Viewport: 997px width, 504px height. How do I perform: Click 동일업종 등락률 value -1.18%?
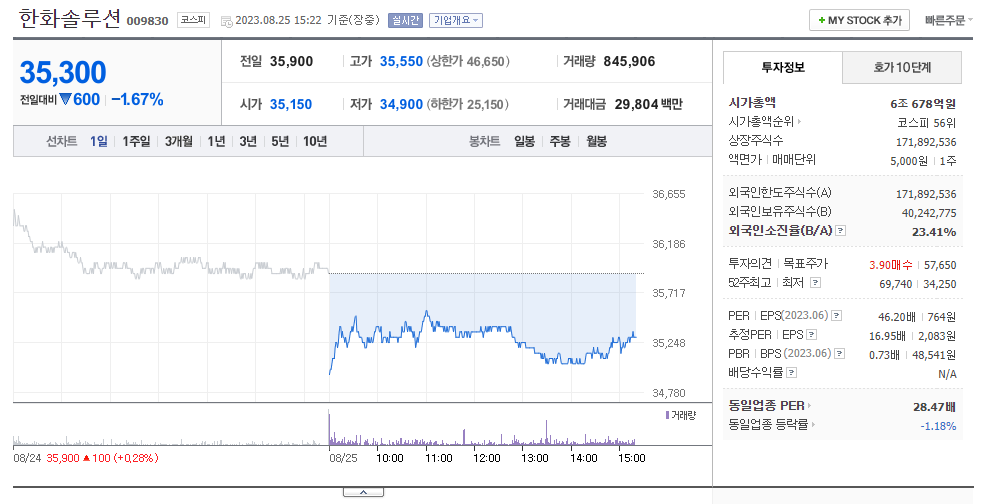point(939,426)
